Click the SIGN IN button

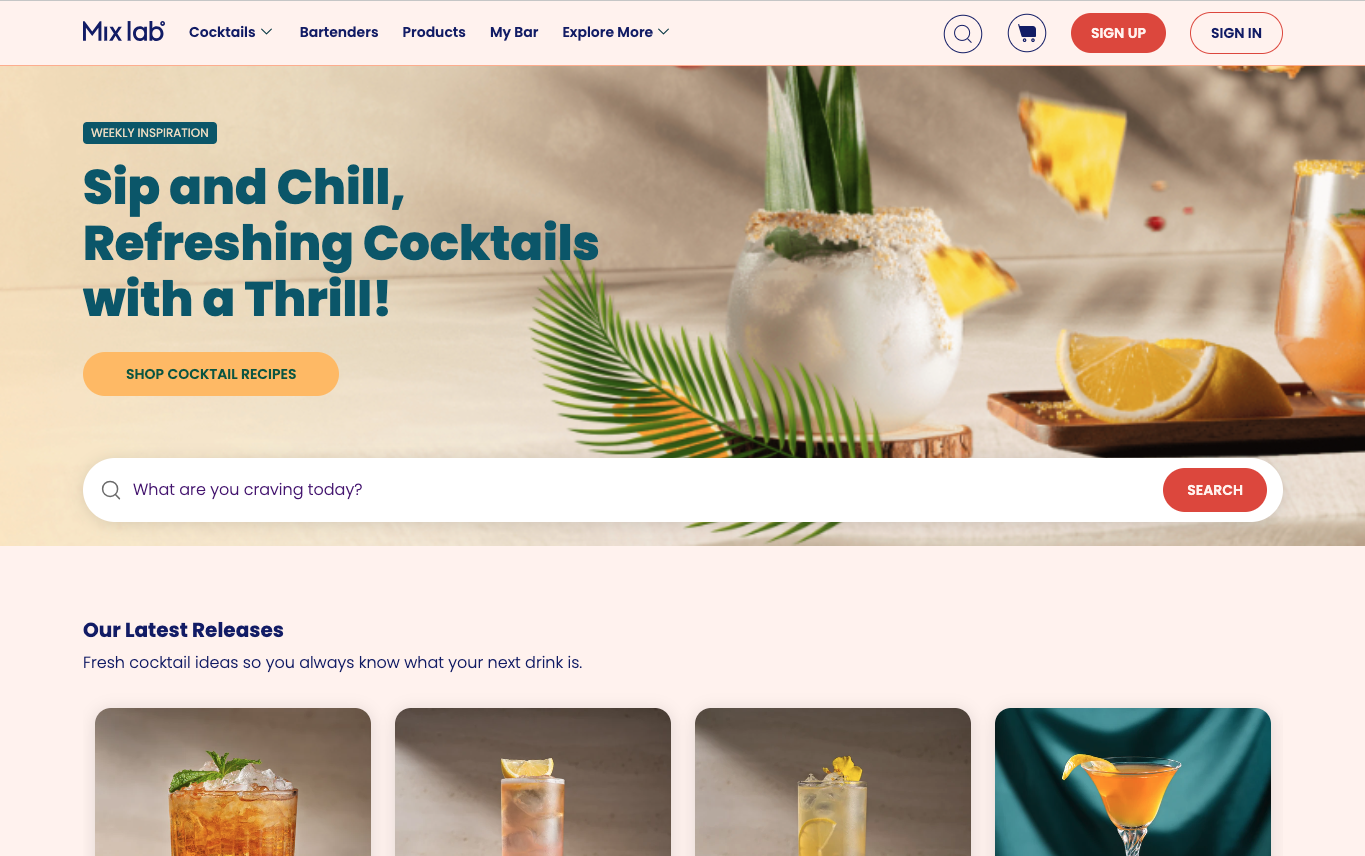1236,33
